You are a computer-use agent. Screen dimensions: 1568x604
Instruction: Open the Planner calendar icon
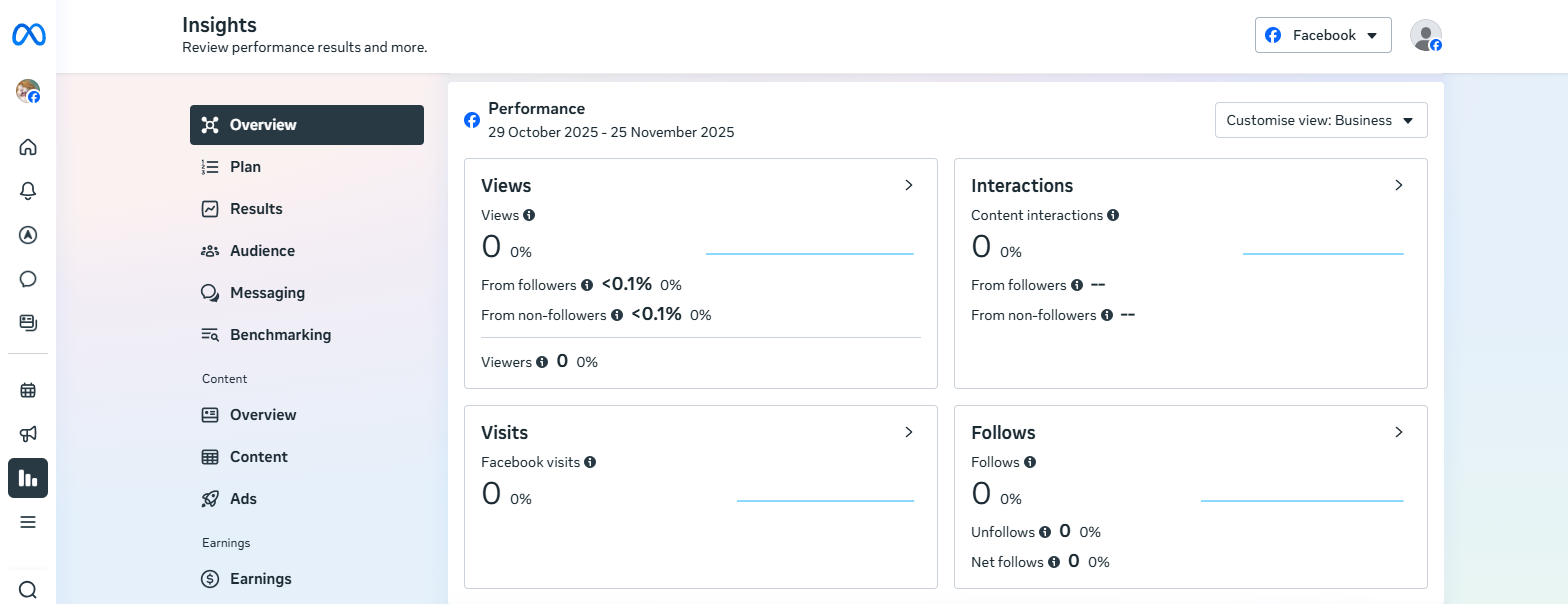(x=28, y=390)
